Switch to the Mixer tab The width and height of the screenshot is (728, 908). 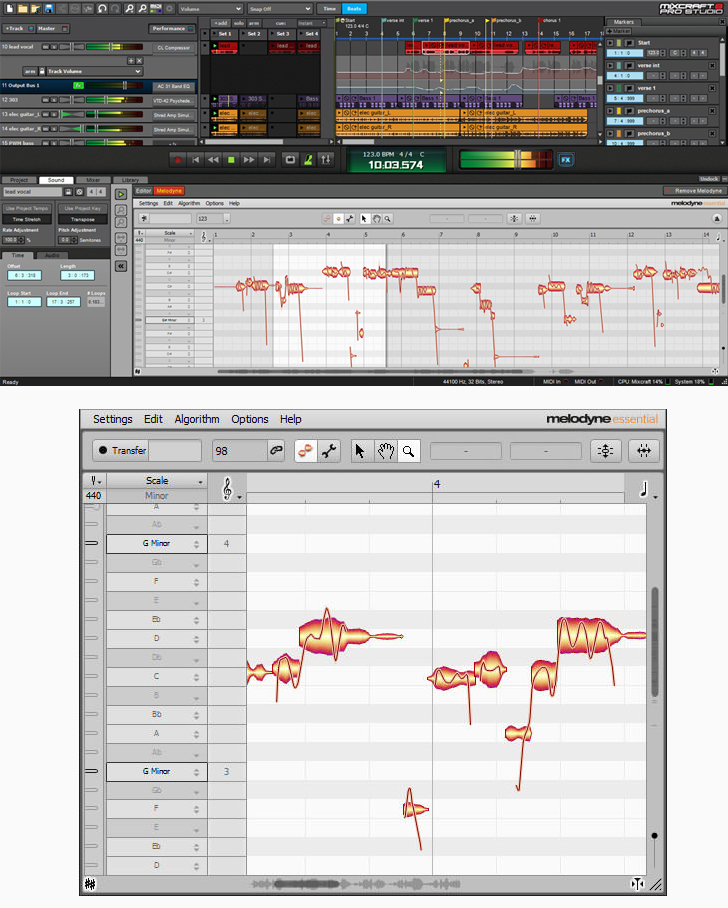93,180
